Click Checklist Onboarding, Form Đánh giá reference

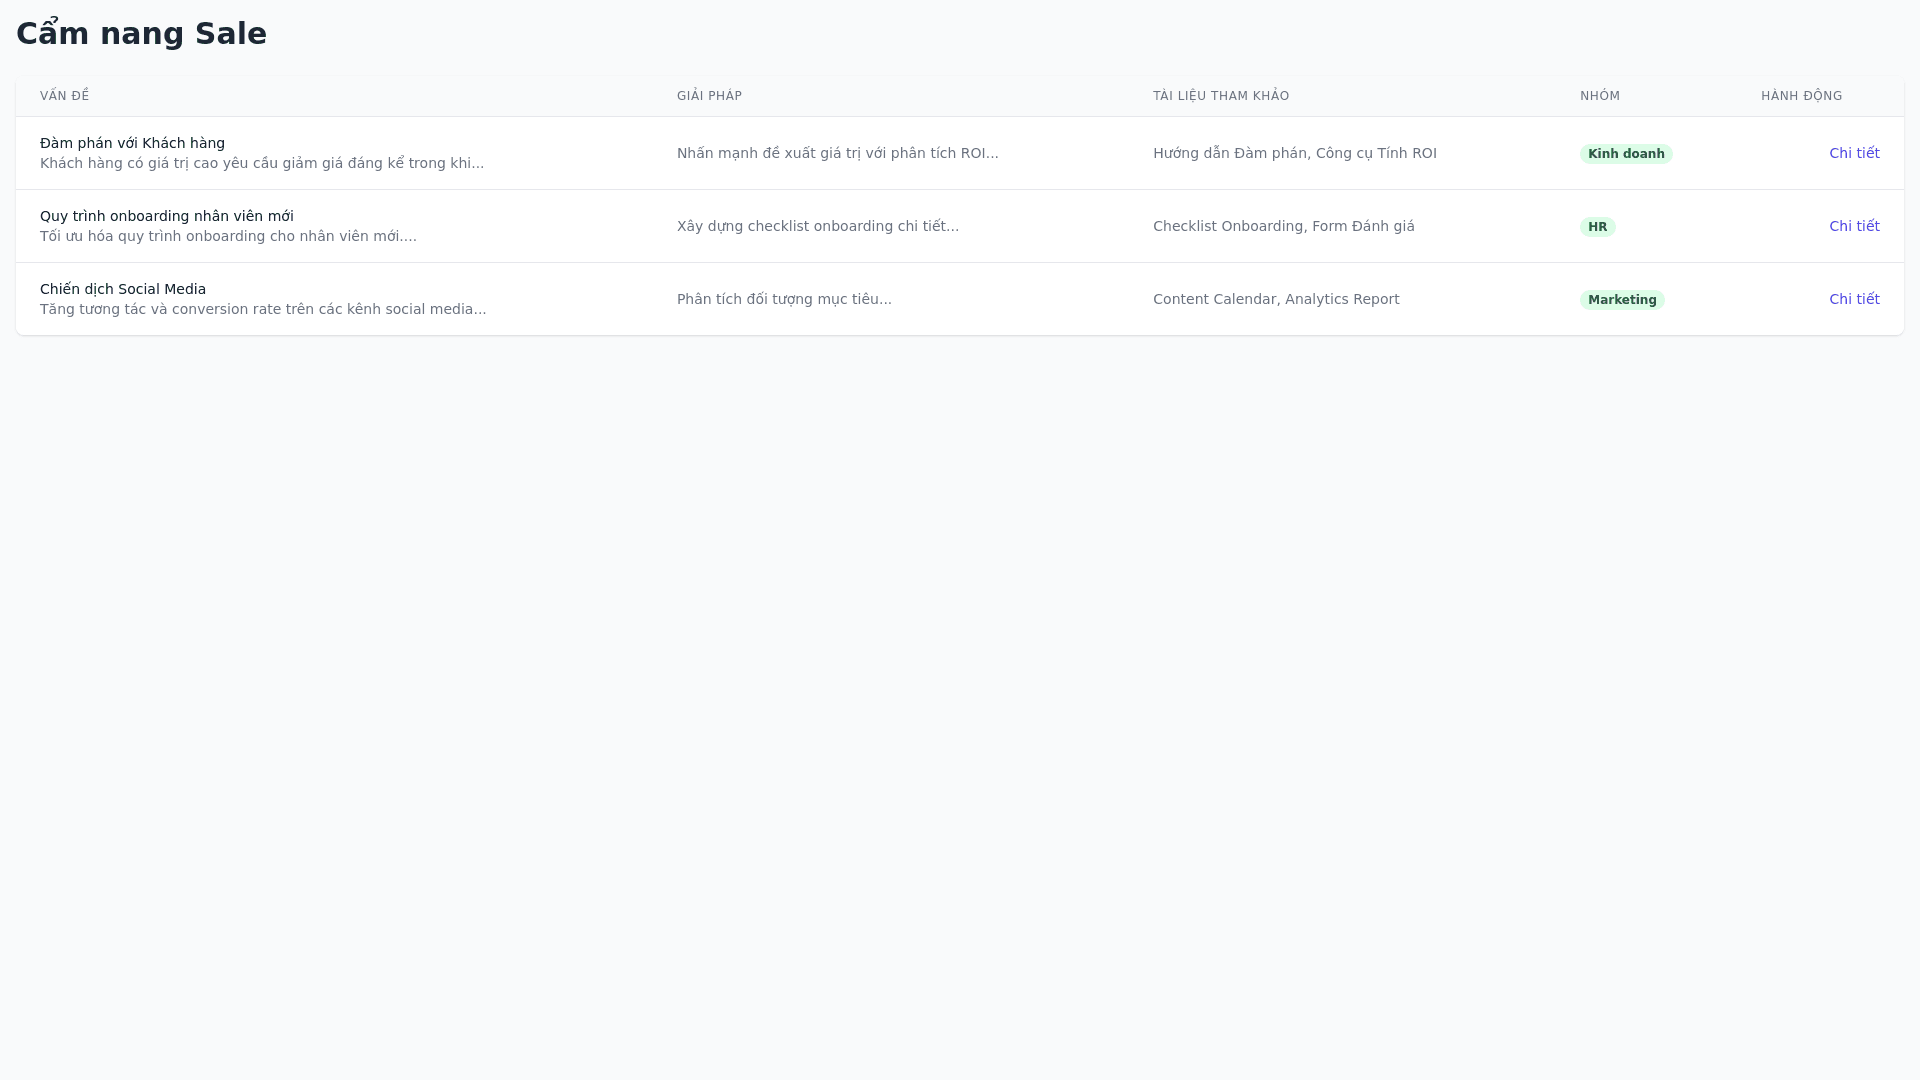click(x=1283, y=226)
